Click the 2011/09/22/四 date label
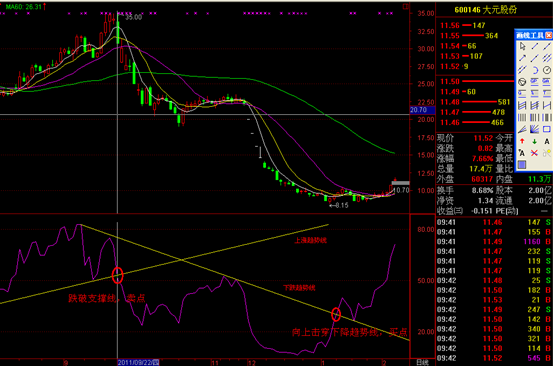The height and width of the screenshot is (367, 553). click(138, 362)
